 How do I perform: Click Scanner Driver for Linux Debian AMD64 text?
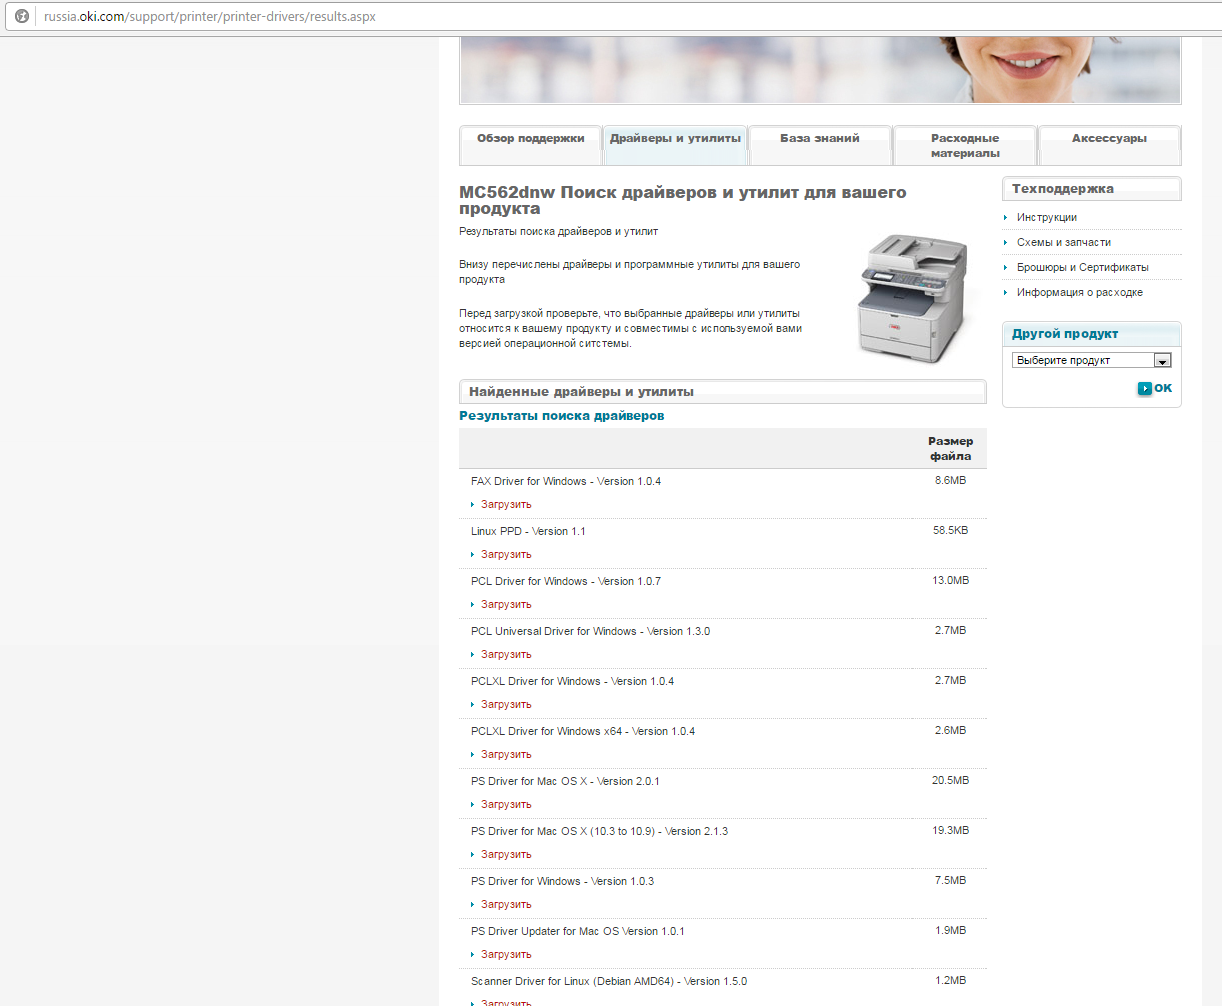[x=609, y=981]
